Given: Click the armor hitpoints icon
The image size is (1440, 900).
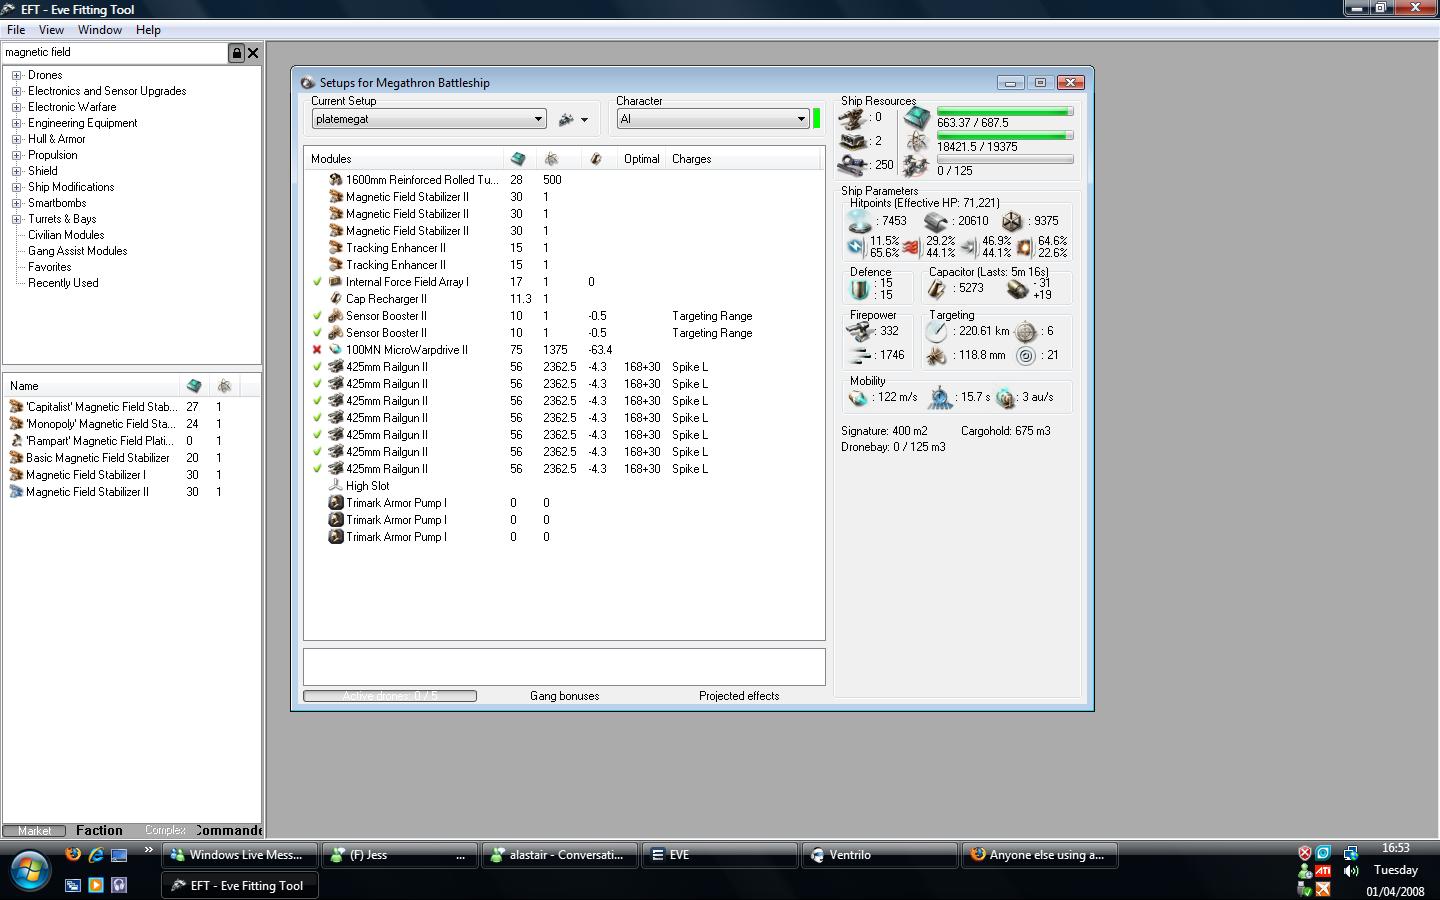Looking at the screenshot, I should point(936,221).
